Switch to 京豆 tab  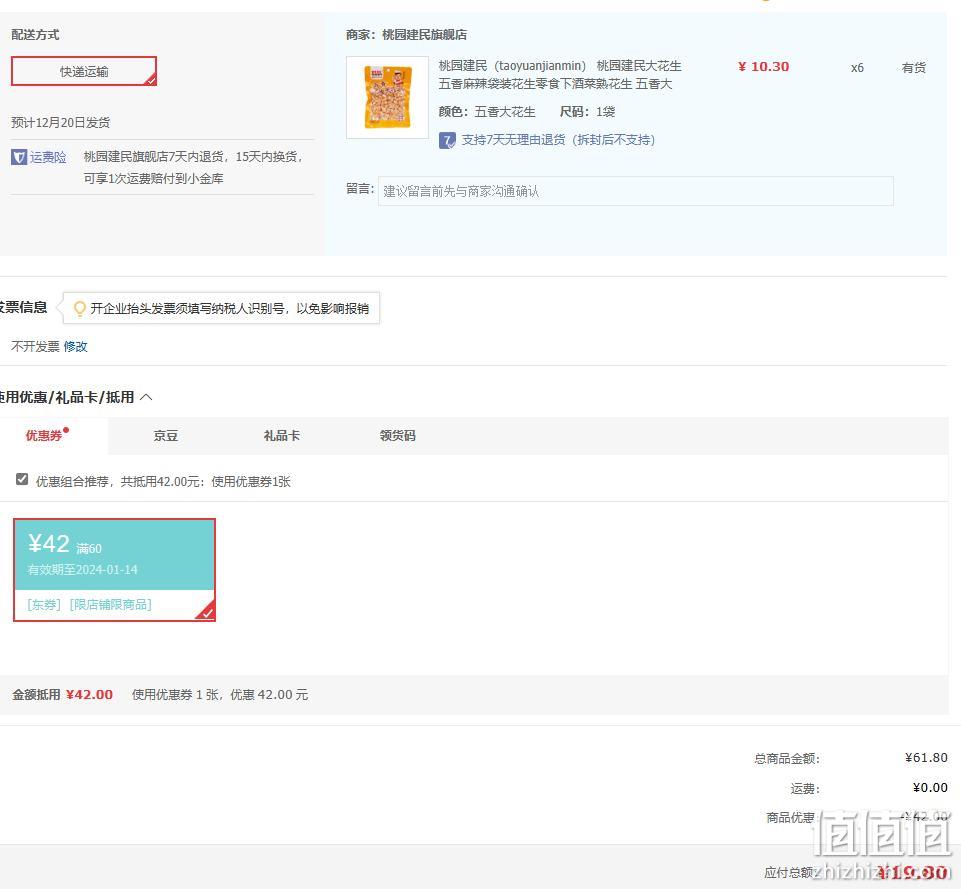pos(165,436)
